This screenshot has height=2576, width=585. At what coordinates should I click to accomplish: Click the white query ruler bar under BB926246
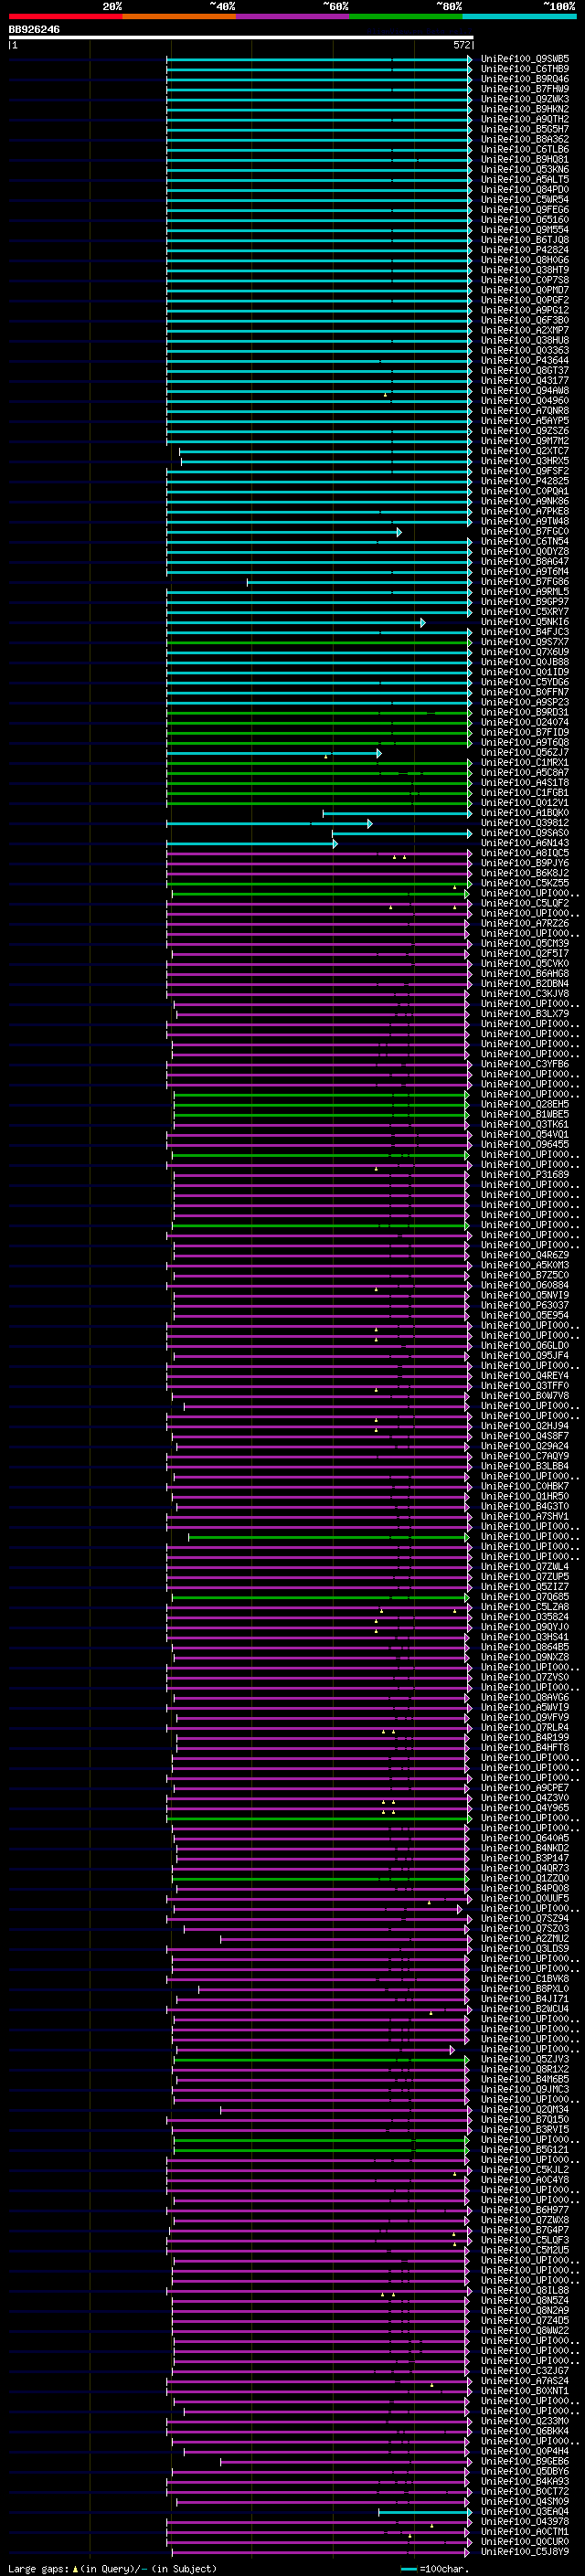(x=241, y=38)
